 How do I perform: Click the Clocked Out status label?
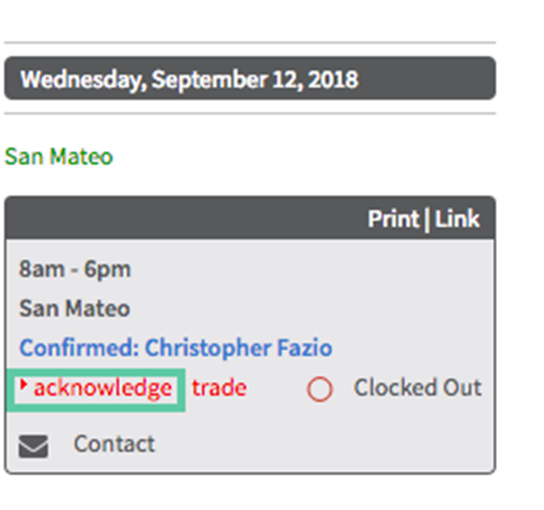pyautogui.click(x=418, y=387)
